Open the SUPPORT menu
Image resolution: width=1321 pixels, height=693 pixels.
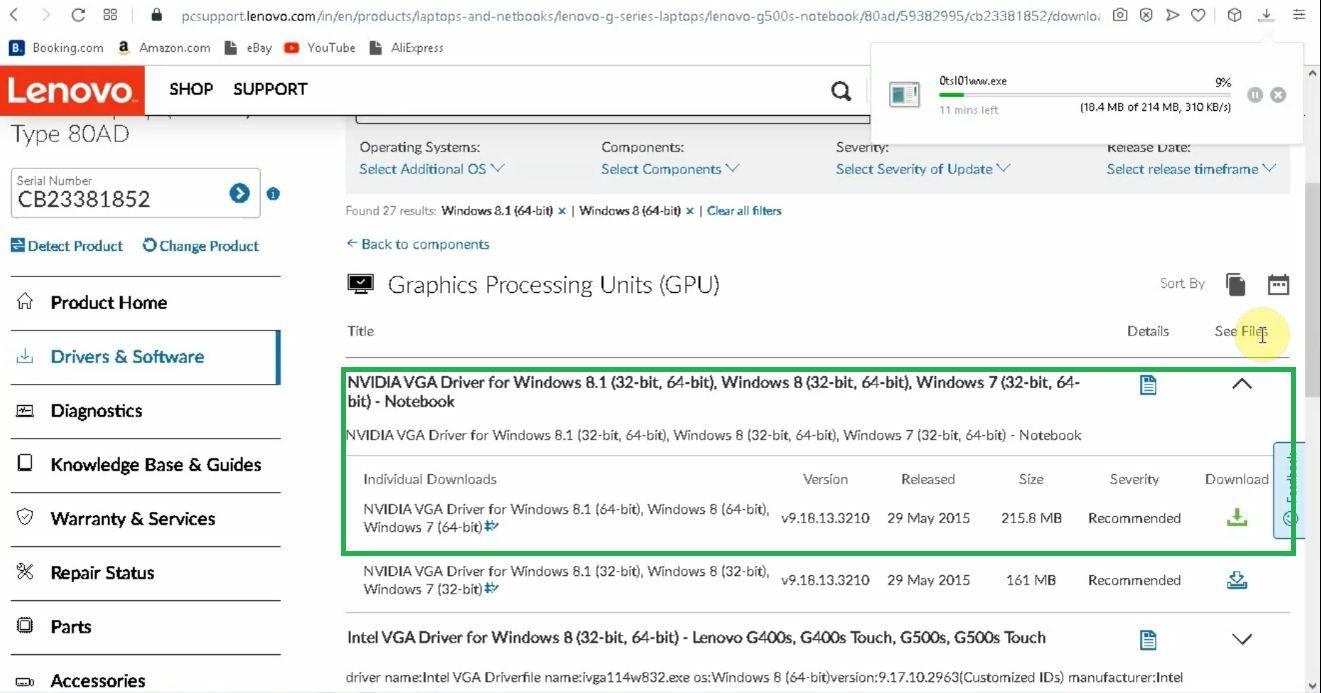(269, 89)
